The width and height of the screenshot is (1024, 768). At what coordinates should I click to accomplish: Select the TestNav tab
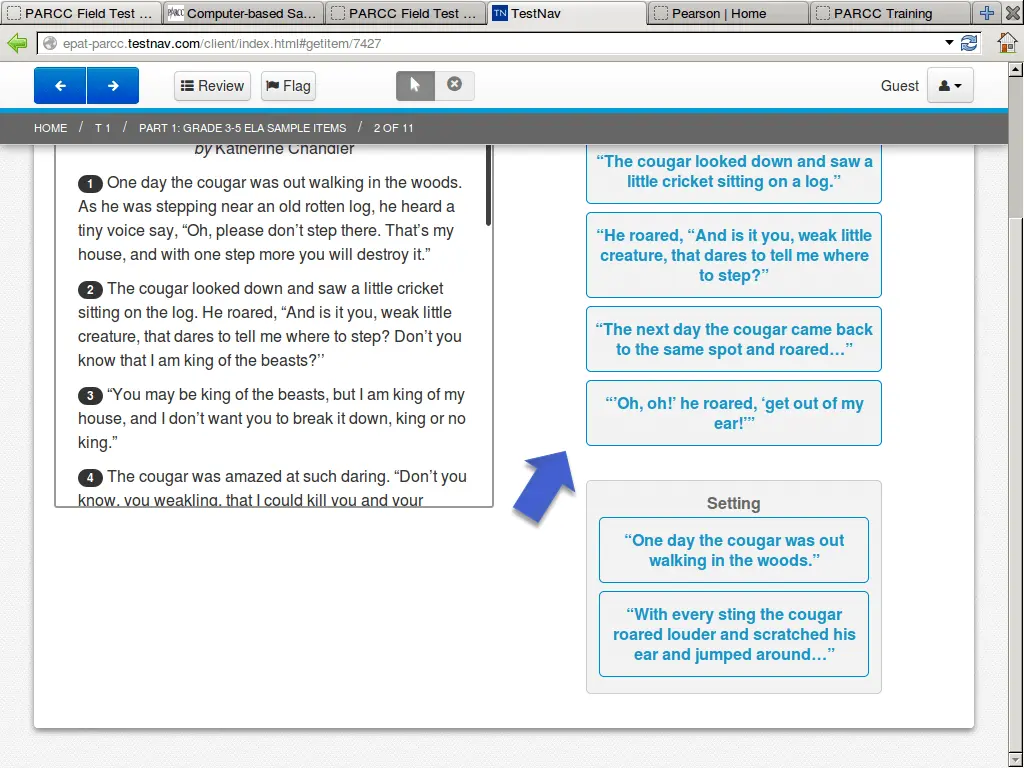(x=566, y=13)
